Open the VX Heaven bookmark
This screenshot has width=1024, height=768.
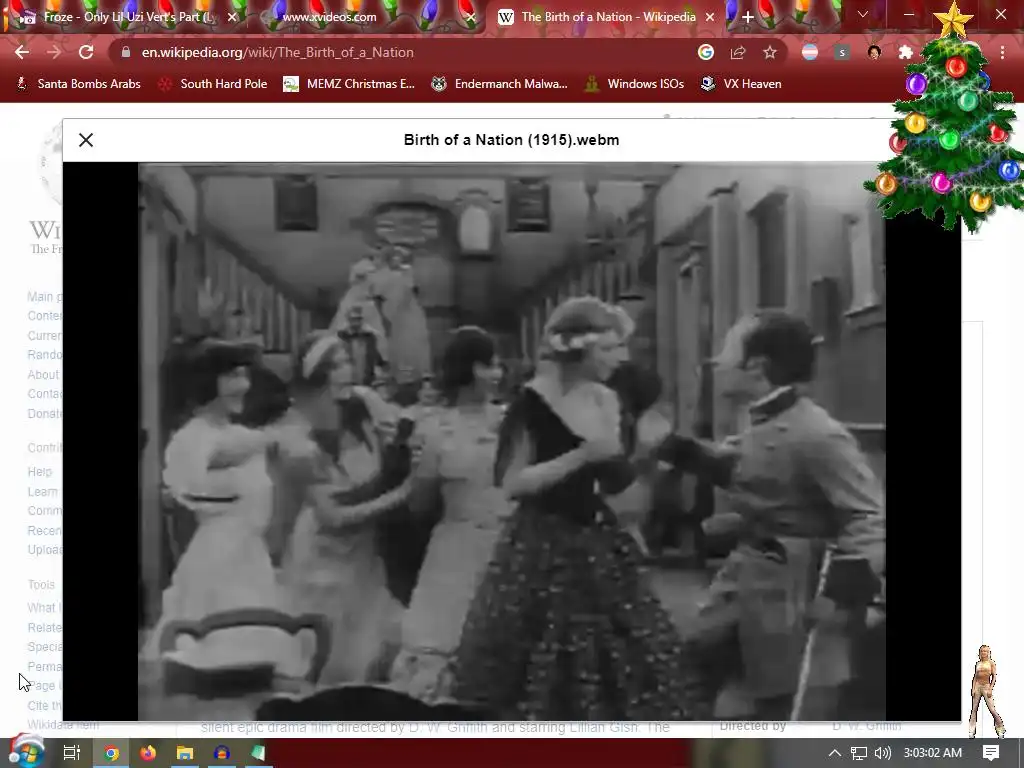[x=741, y=84]
